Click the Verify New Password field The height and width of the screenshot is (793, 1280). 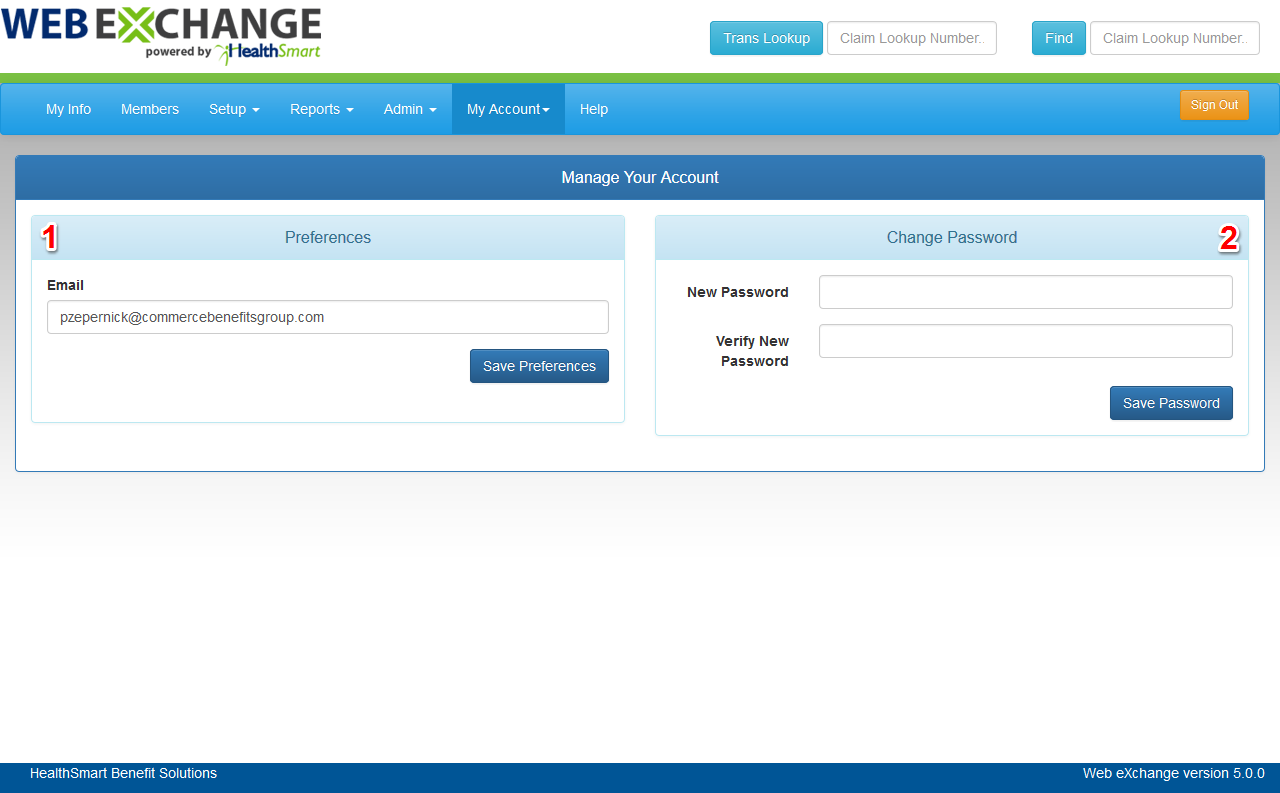1025,341
